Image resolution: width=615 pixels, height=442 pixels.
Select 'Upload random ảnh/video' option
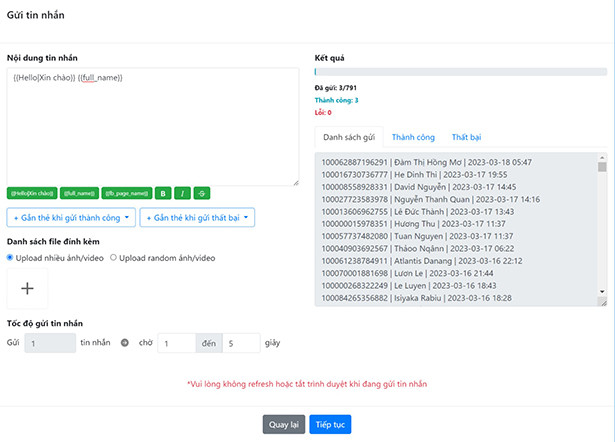click(113, 258)
